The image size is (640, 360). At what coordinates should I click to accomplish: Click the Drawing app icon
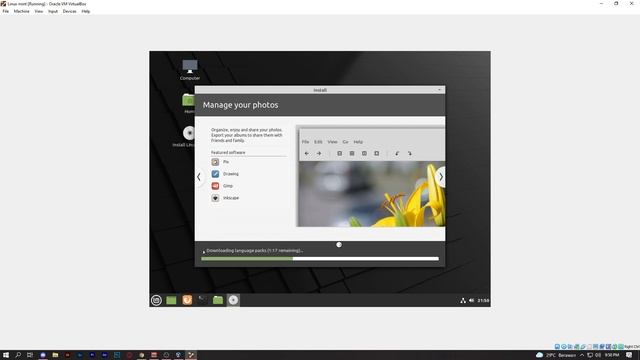(x=215, y=174)
